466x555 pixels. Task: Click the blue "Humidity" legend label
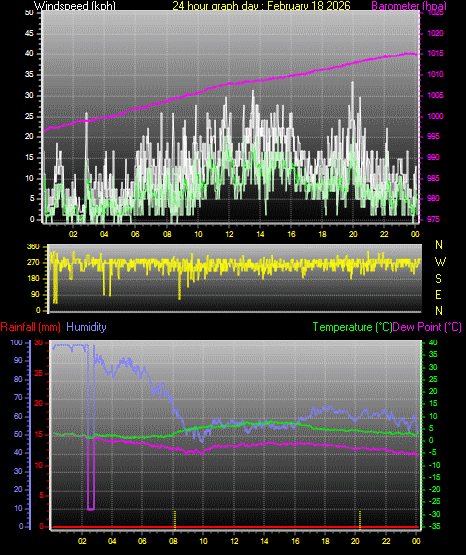coord(86,327)
